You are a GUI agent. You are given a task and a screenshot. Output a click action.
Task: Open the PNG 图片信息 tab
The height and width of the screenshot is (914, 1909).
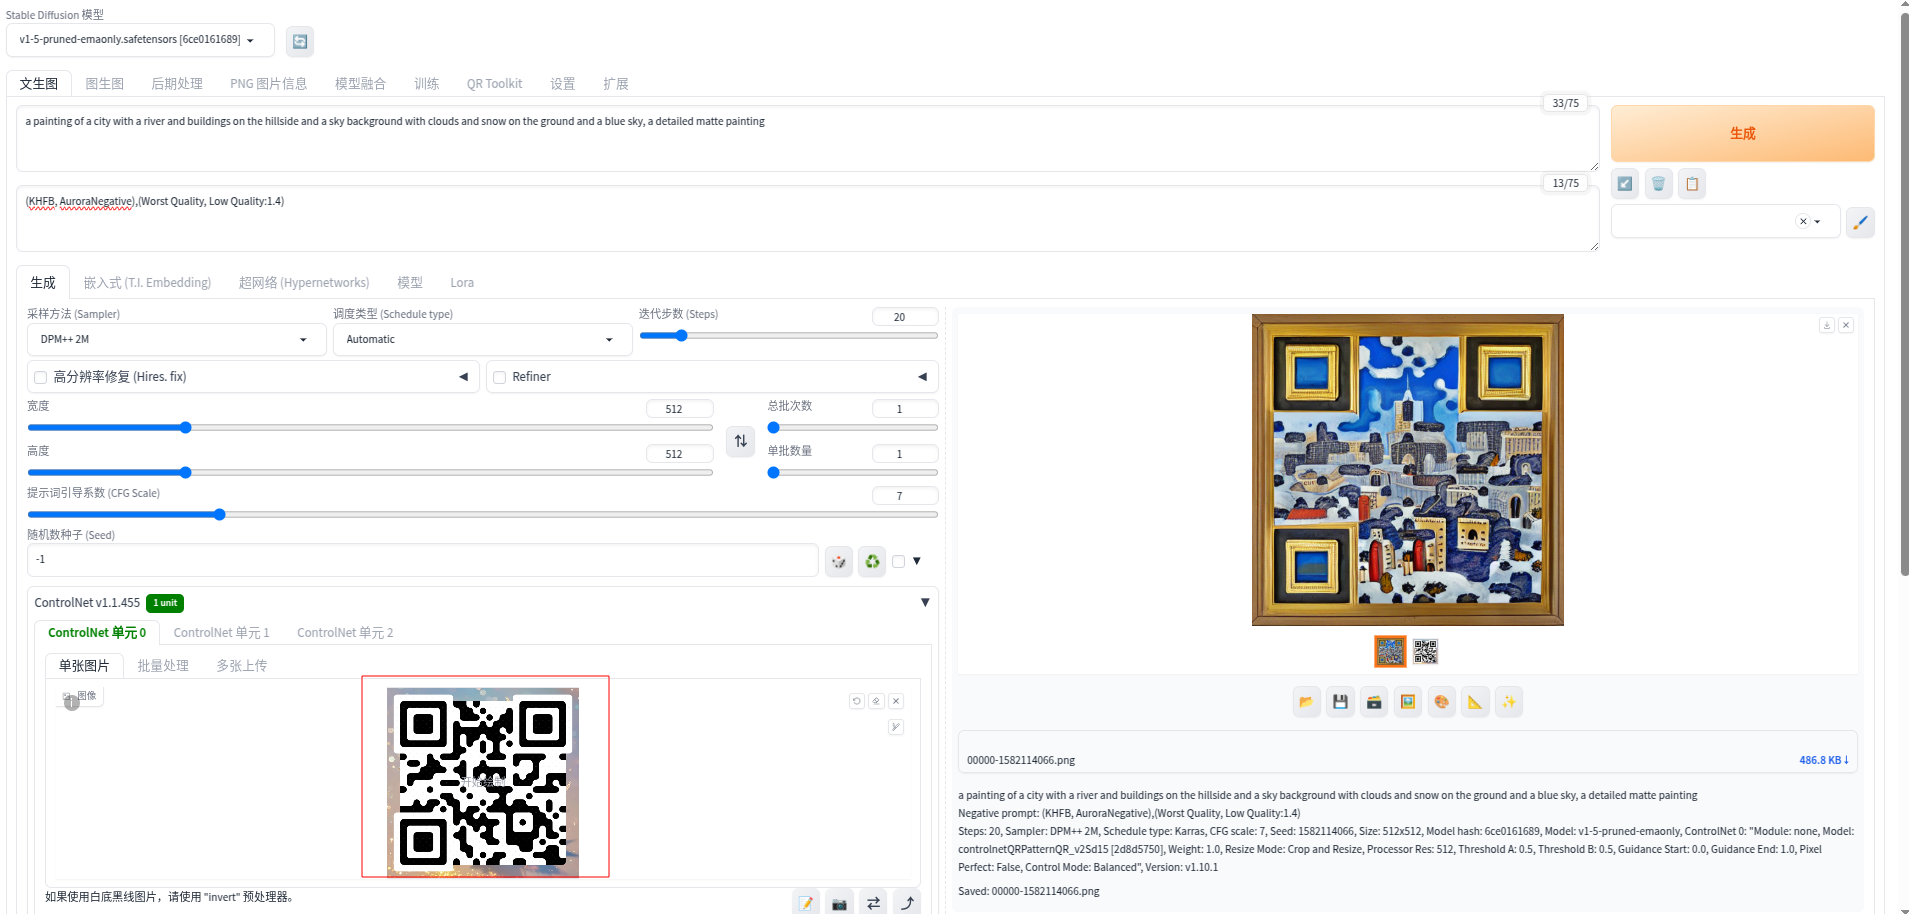[x=269, y=84]
